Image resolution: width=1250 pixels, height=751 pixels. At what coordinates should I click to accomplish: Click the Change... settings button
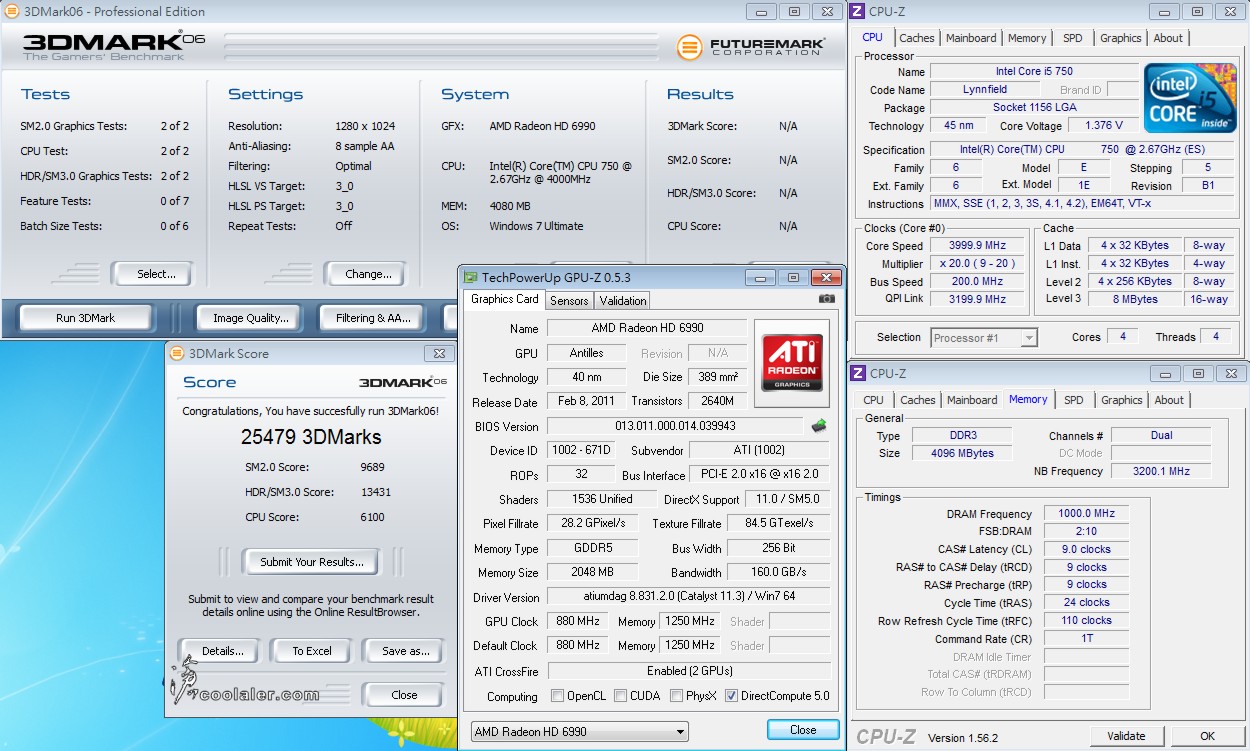click(x=368, y=274)
